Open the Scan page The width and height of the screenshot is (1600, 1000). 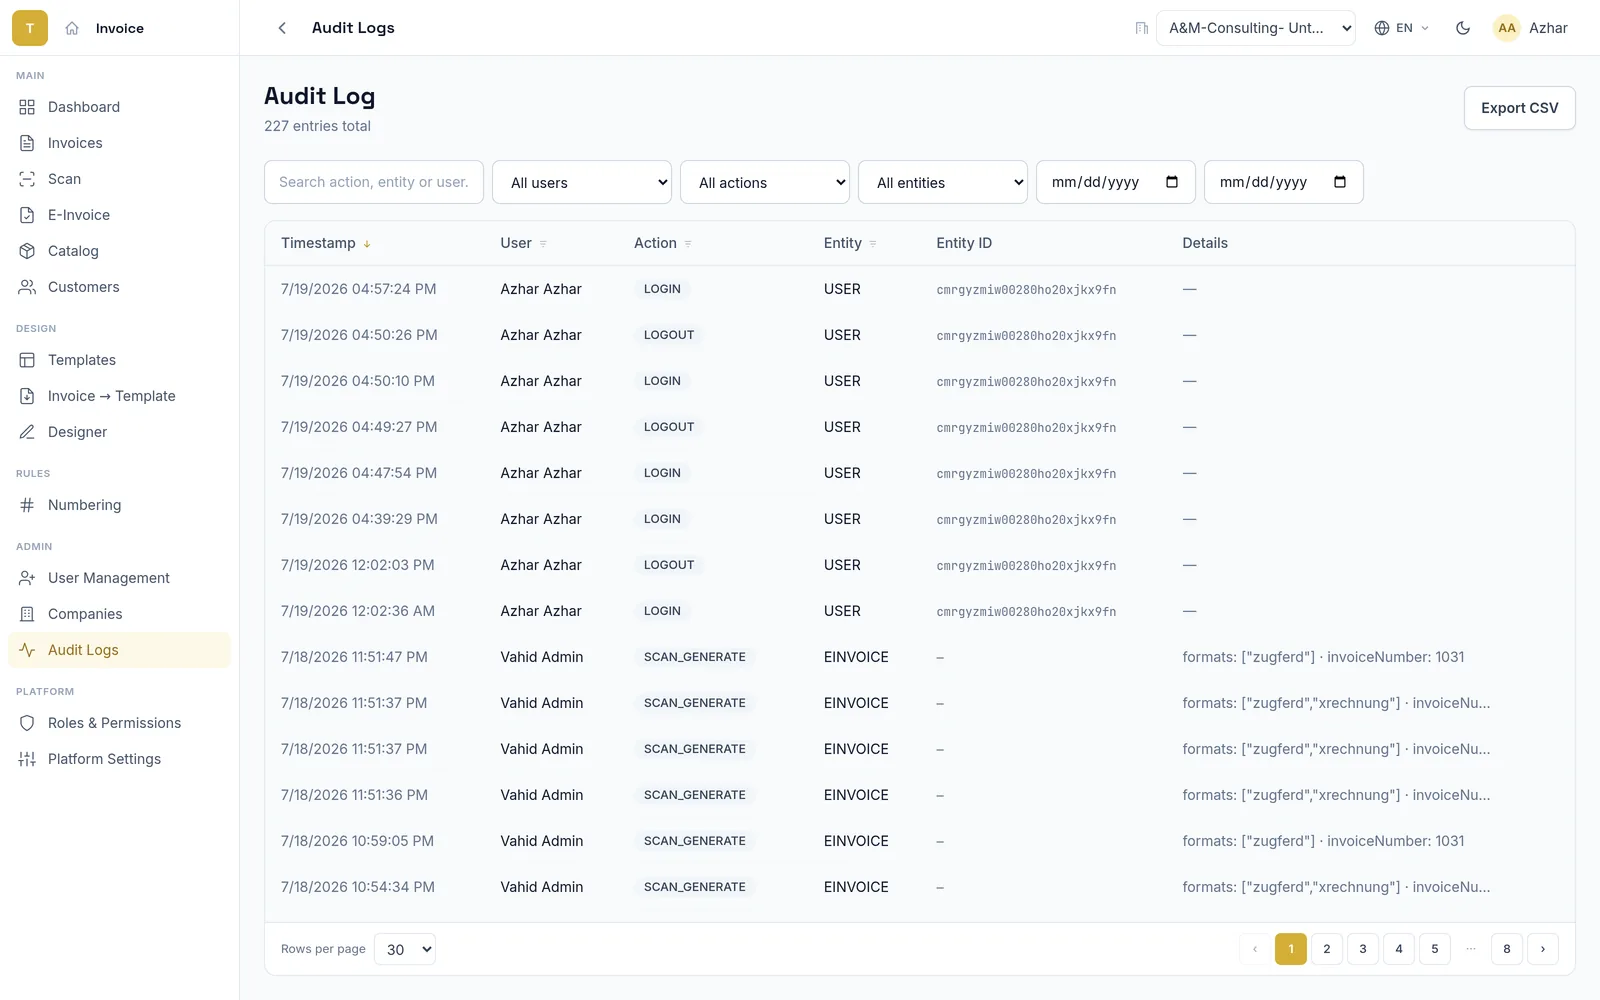[x=119, y=179]
